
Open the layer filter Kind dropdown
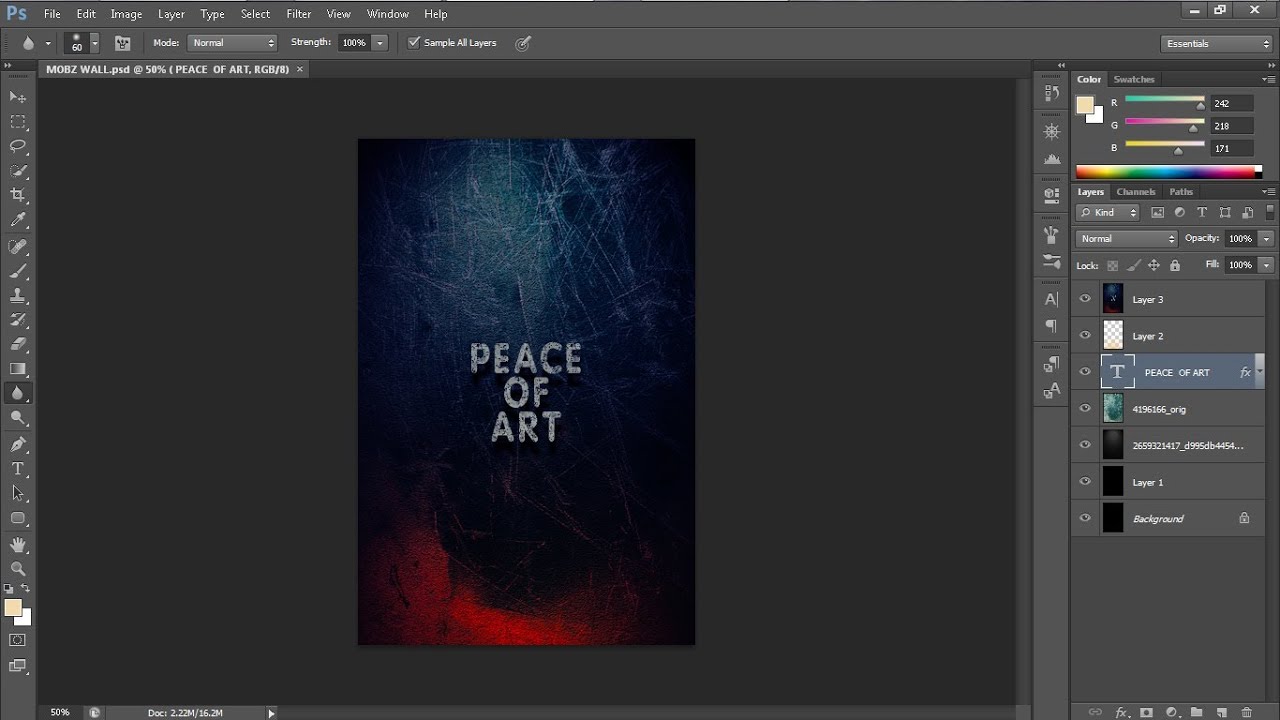point(1108,212)
